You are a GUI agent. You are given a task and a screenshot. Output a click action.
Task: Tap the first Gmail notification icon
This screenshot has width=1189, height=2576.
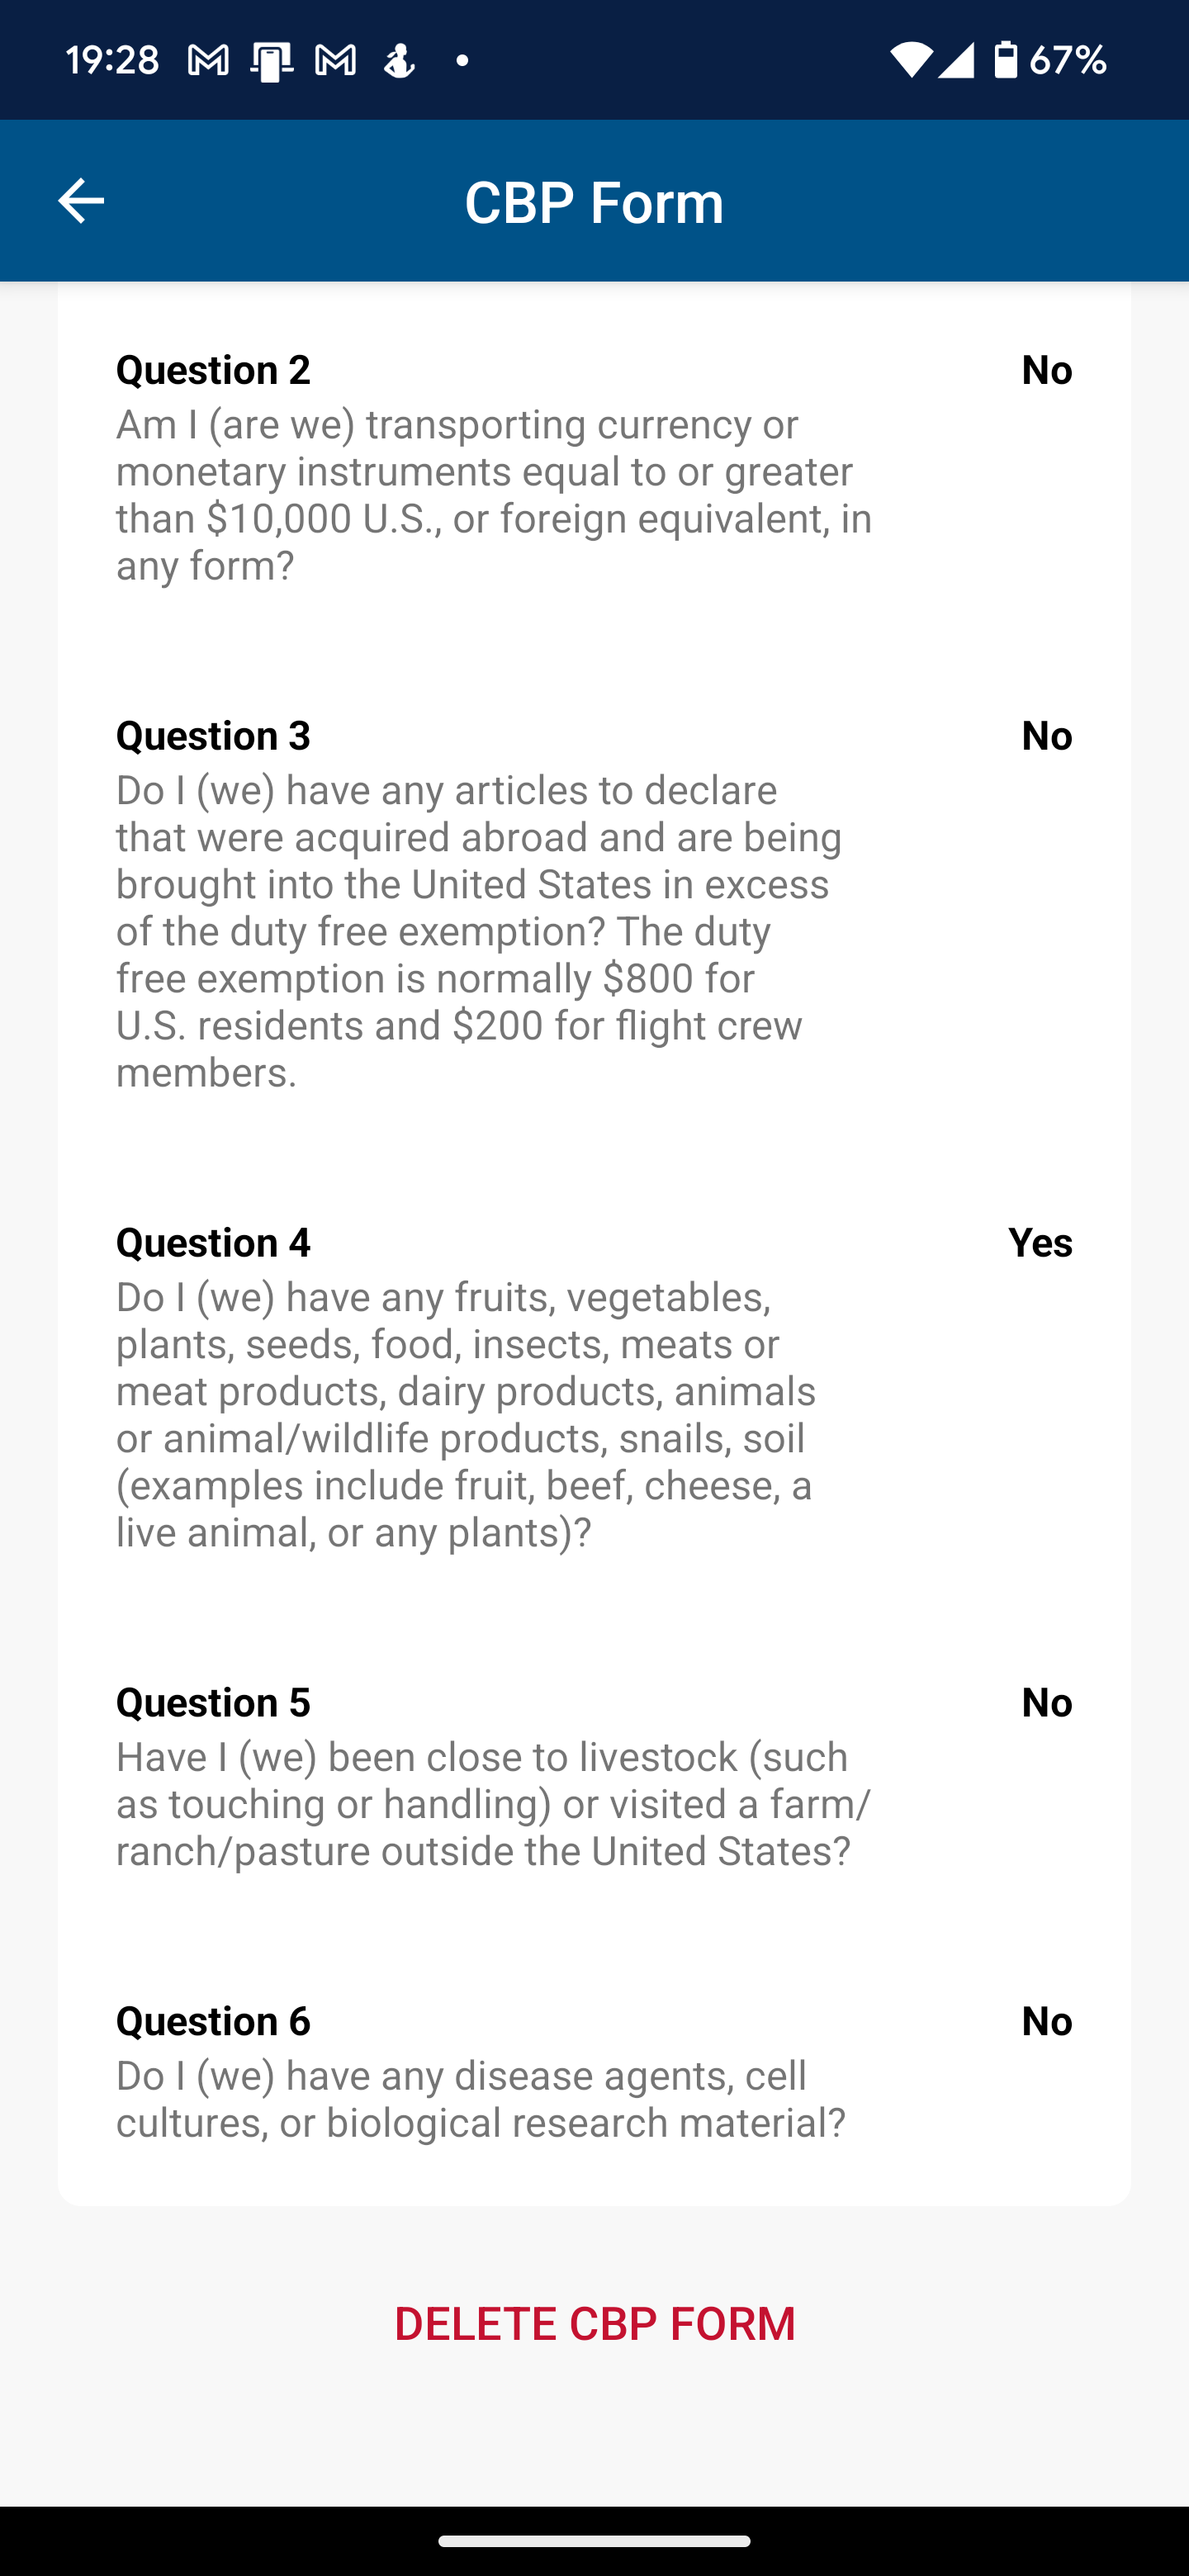click(x=208, y=61)
